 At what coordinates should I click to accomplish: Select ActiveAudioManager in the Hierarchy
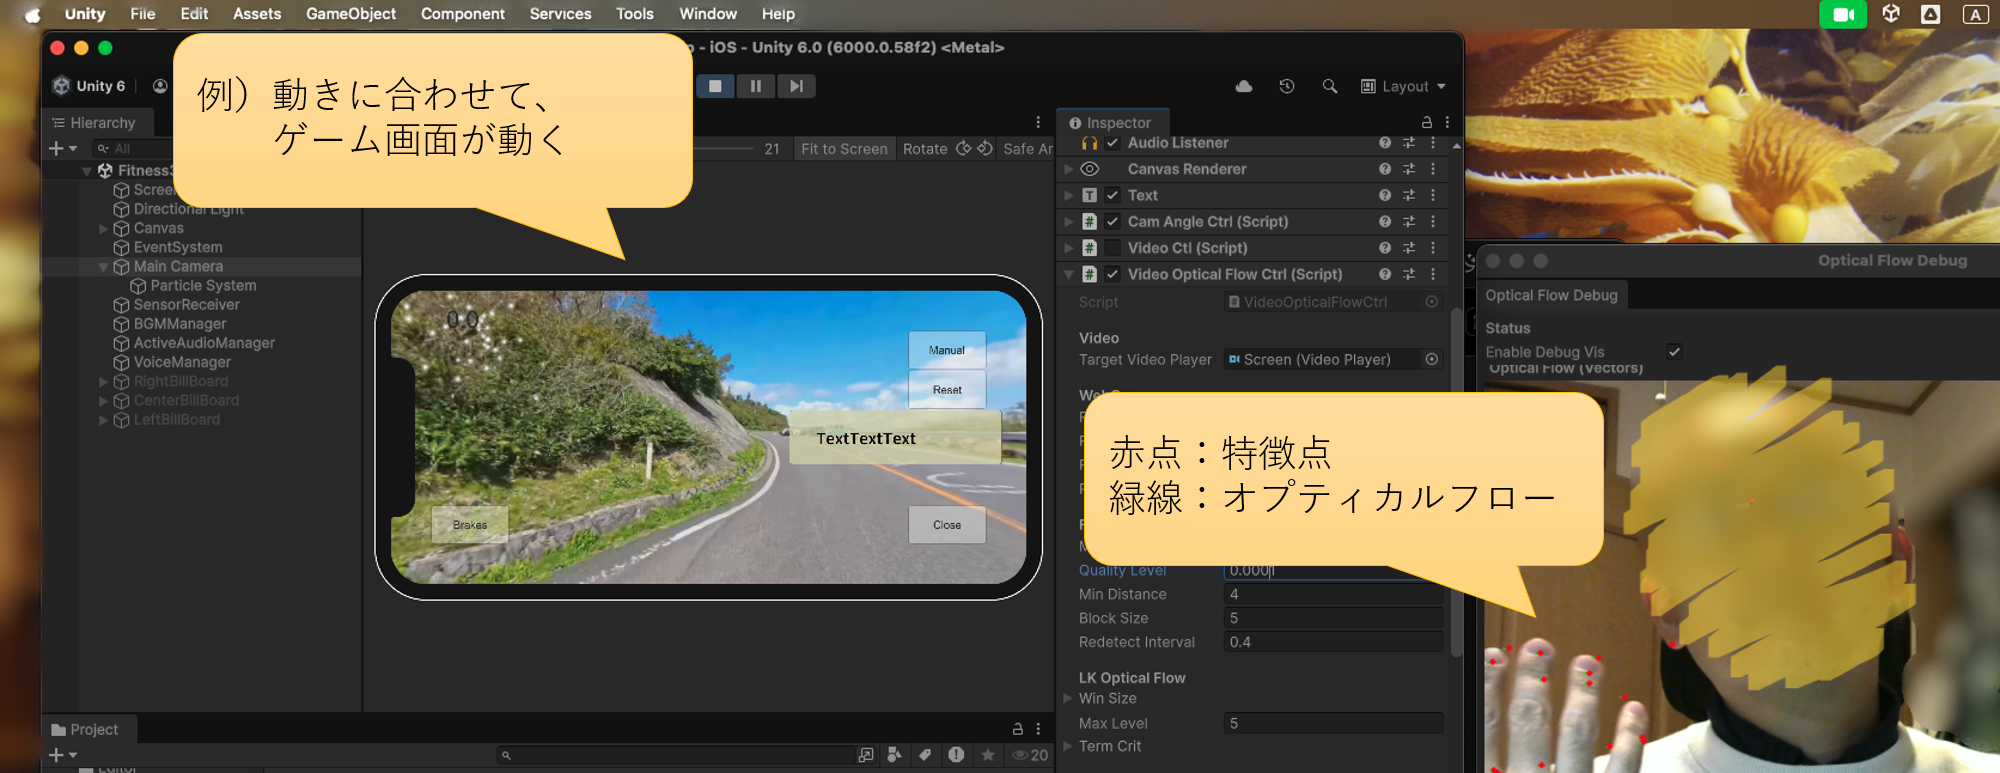tap(204, 343)
